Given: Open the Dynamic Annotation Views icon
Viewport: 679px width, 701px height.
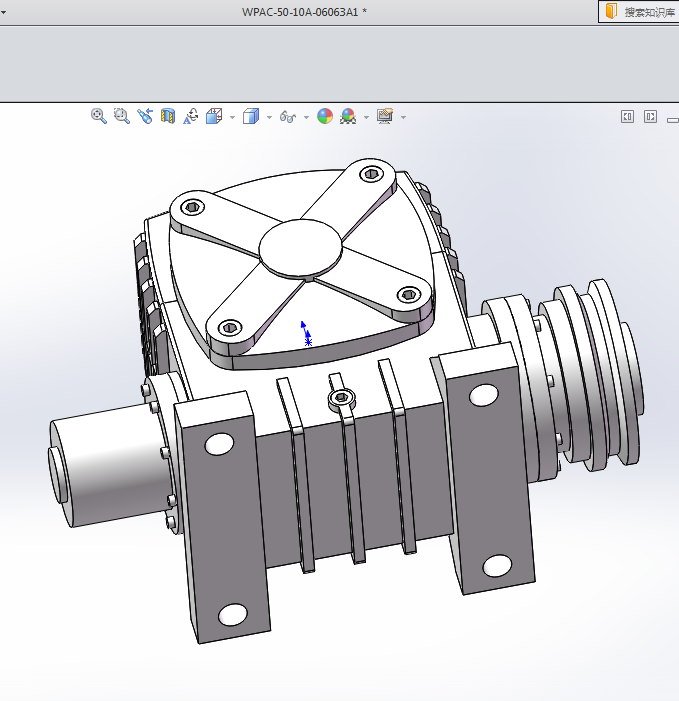Looking at the screenshot, I should [x=191, y=116].
